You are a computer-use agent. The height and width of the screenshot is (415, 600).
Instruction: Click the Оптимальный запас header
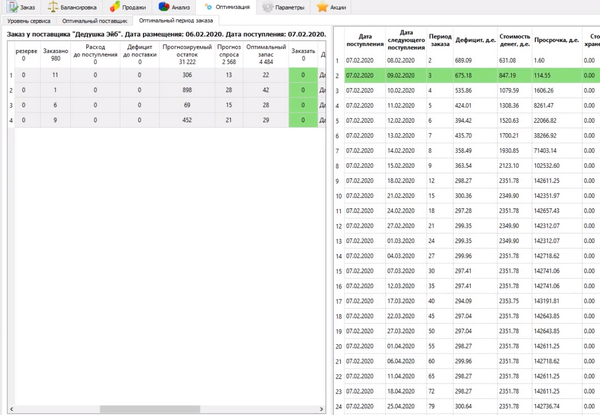click(x=266, y=54)
